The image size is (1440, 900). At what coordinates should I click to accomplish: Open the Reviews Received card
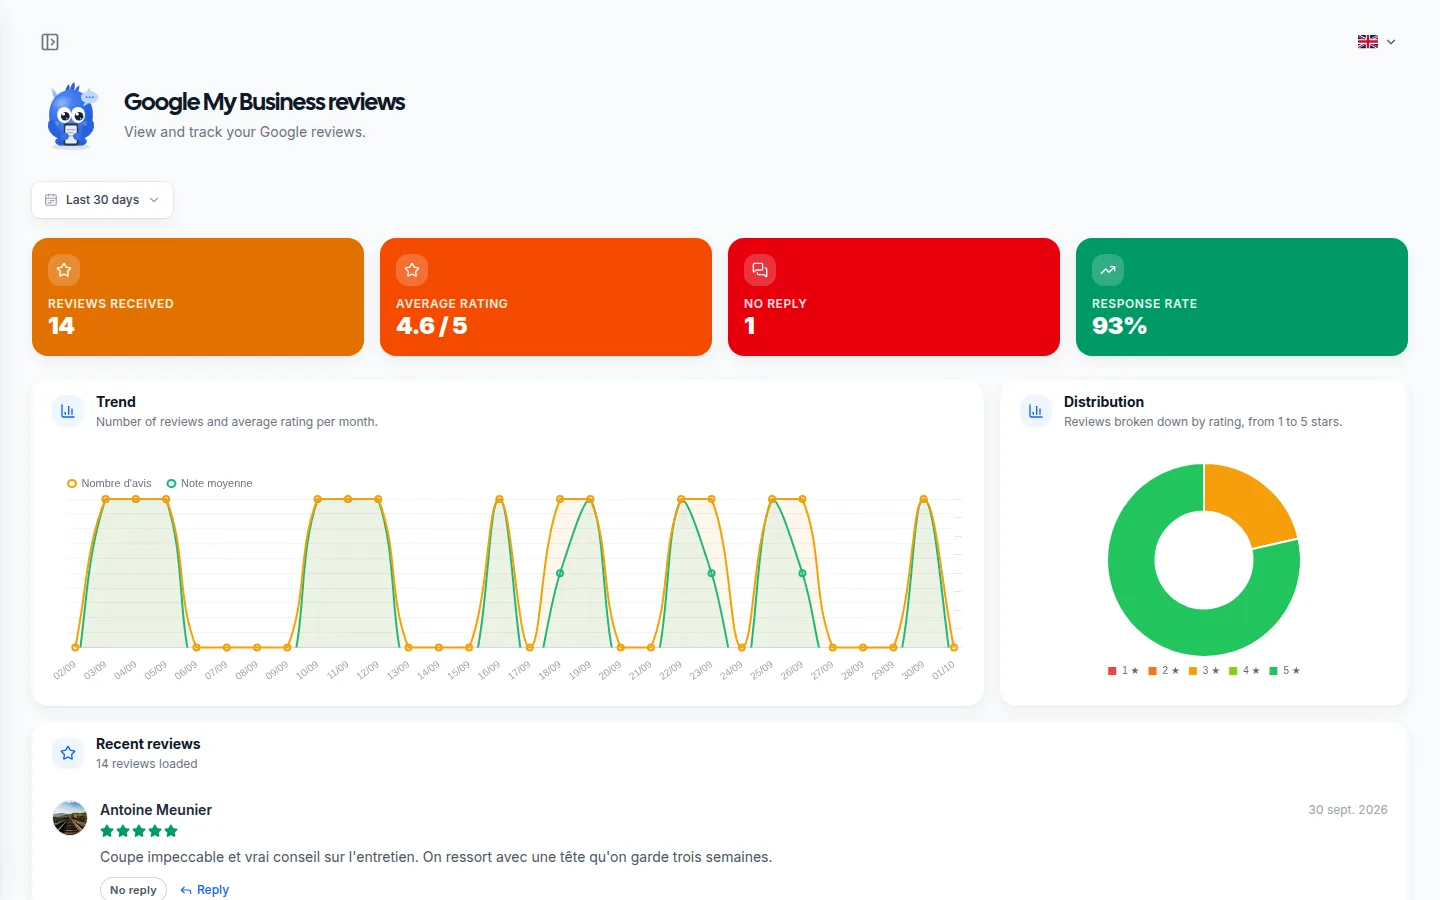(198, 297)
